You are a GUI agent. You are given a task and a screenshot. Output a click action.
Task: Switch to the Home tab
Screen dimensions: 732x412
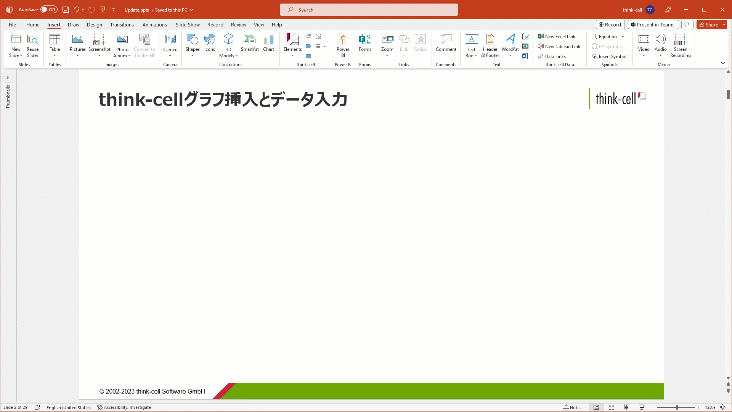pos(33,25)
